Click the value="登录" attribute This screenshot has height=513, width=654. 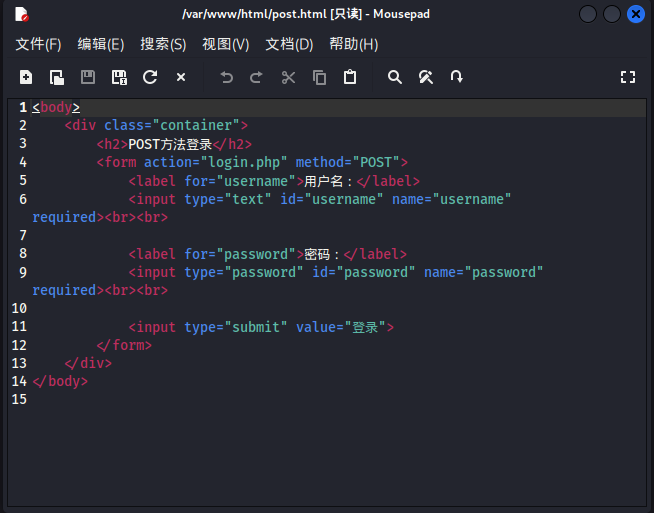pyautogui.click(x=341, y=327)
